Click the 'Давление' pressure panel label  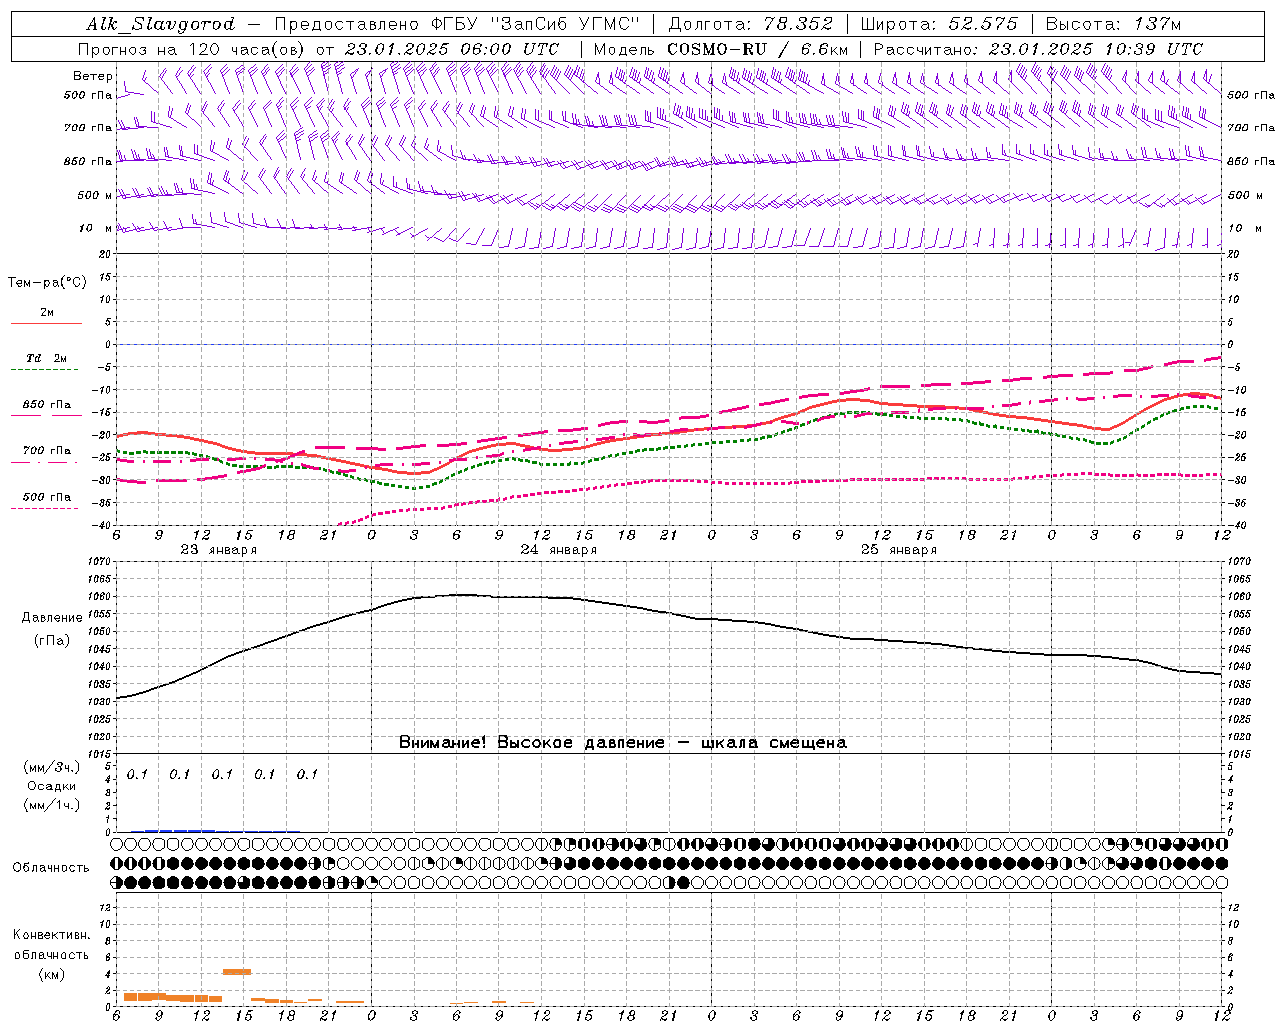tap(52, 618)
